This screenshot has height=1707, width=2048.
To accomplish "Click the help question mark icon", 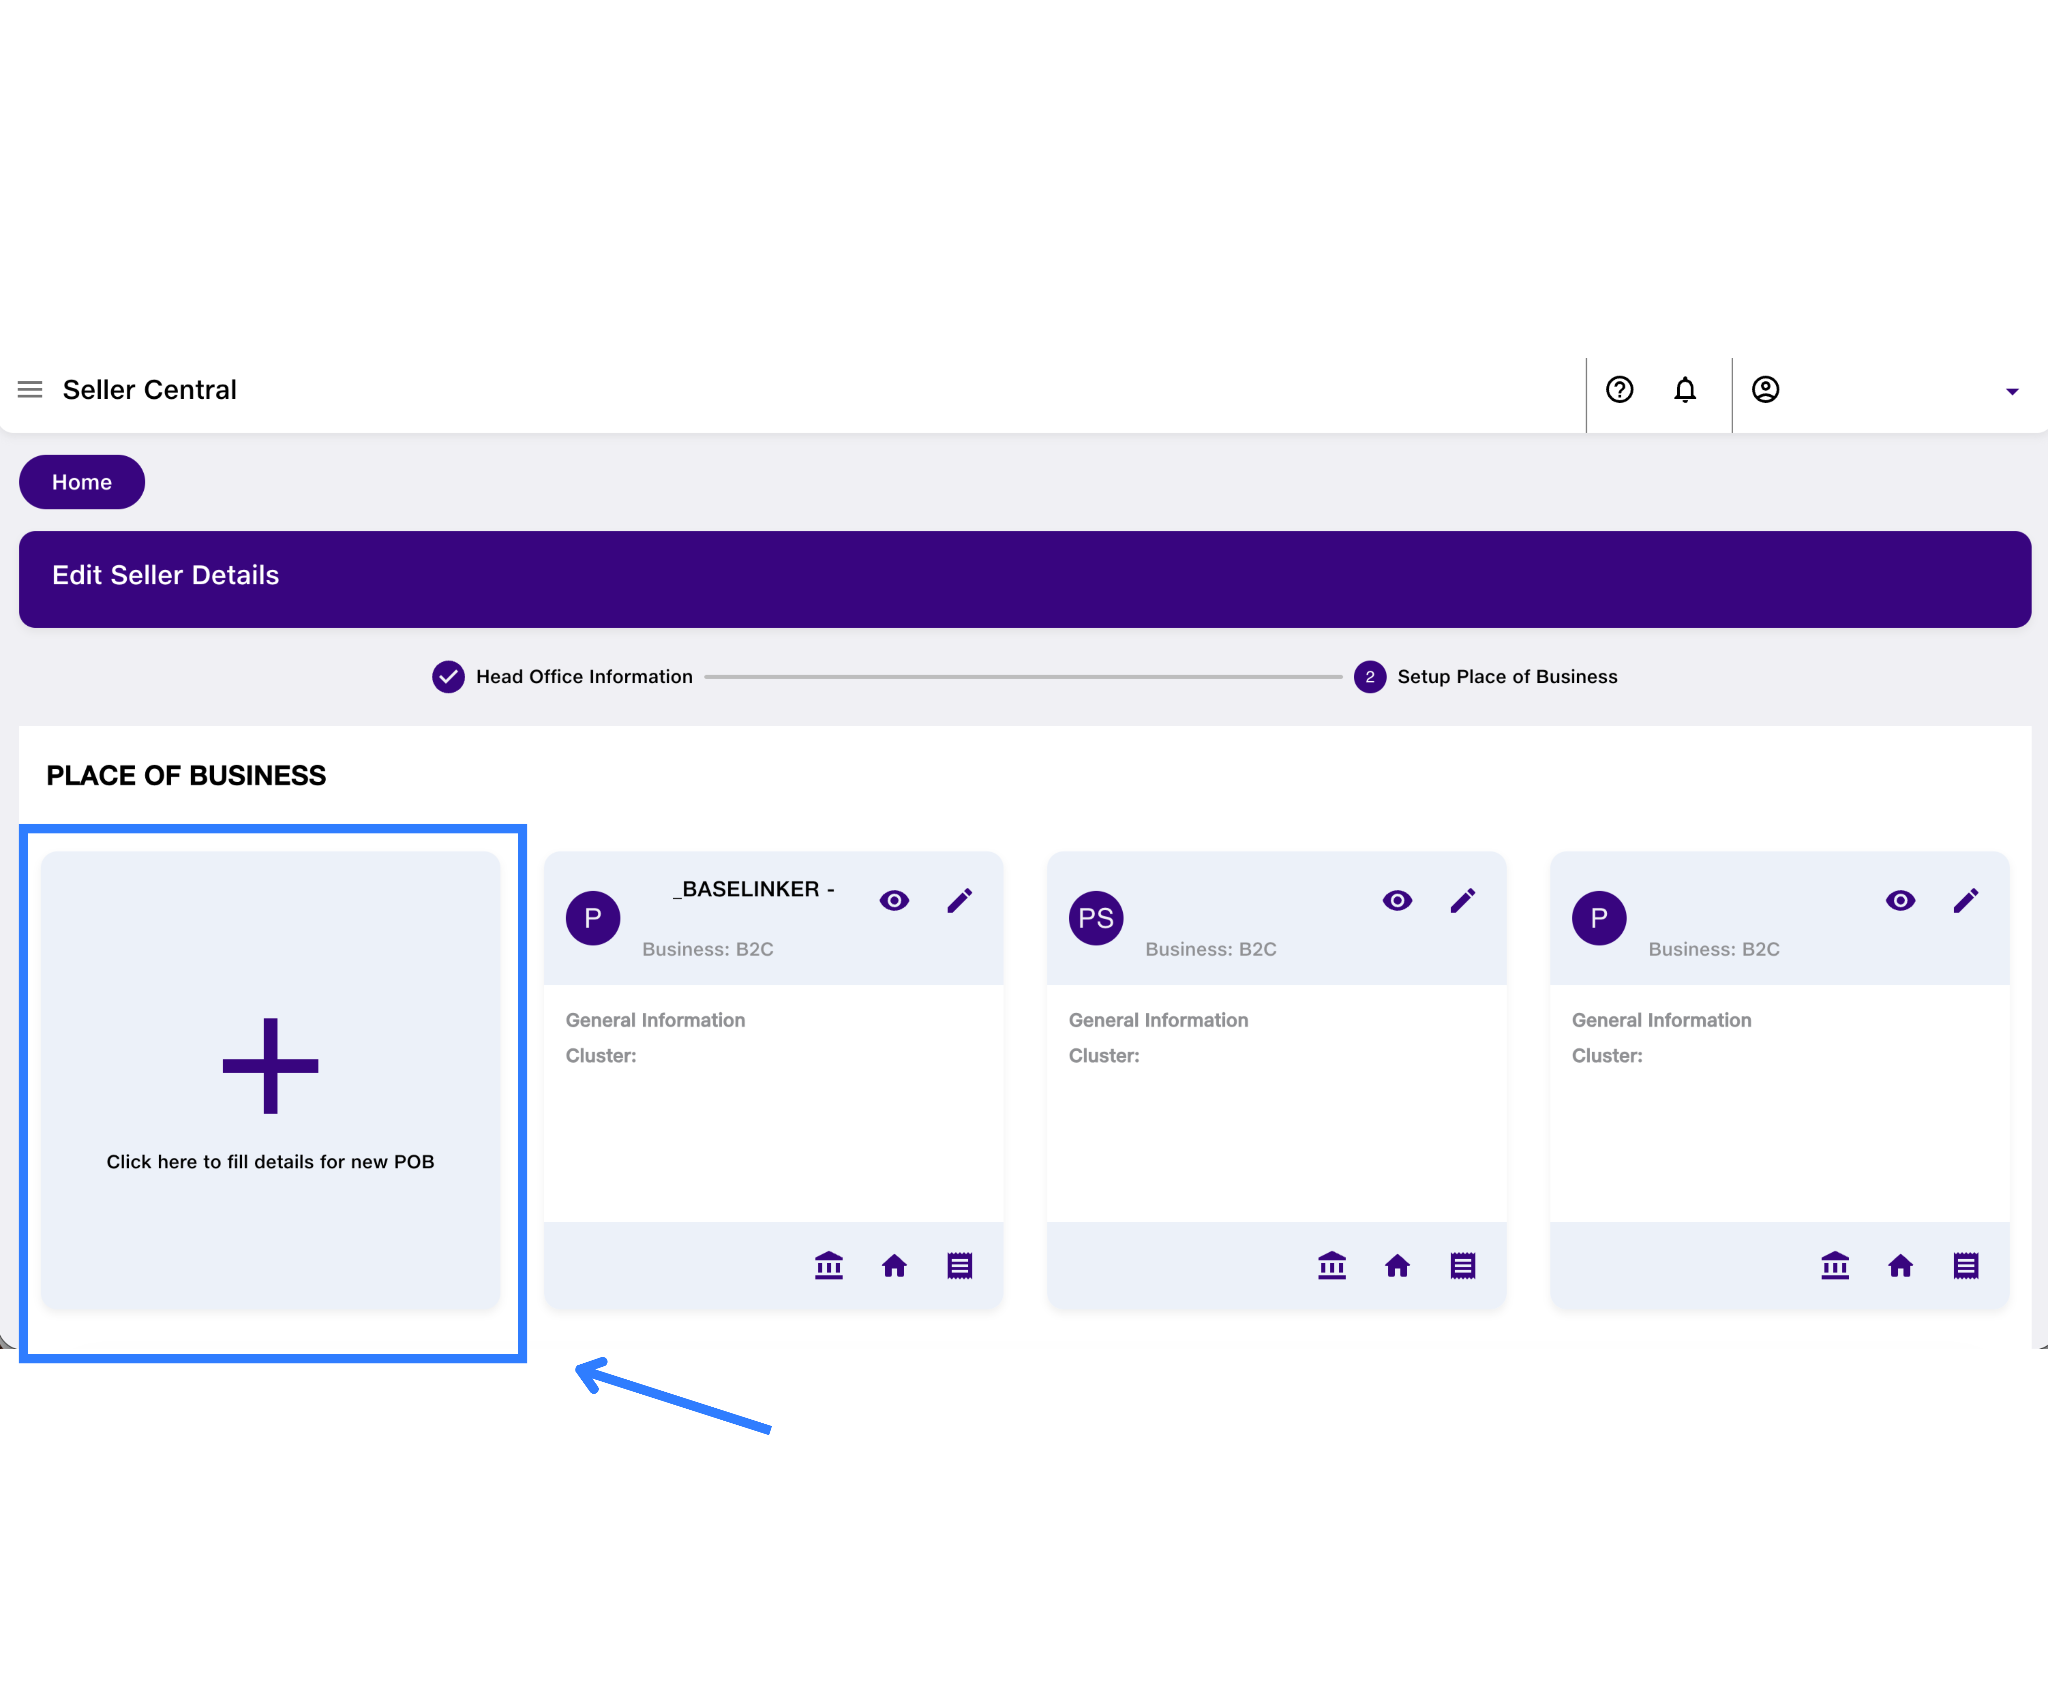I will [x=1619, y=390].
